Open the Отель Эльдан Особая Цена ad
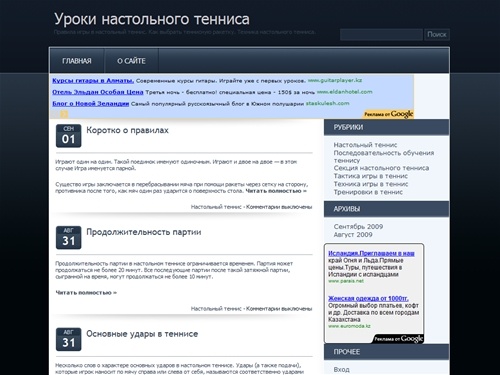This screenshot has height=375, width=500. pos(98,92)
